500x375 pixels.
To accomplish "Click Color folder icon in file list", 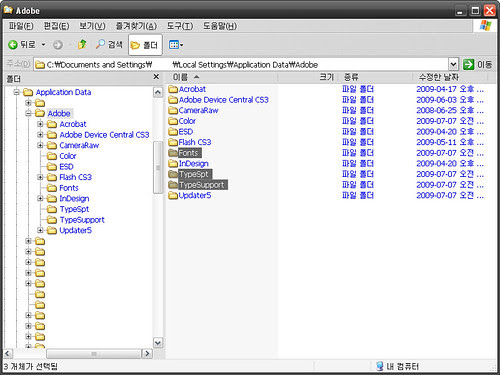I will tap(173, 121).
